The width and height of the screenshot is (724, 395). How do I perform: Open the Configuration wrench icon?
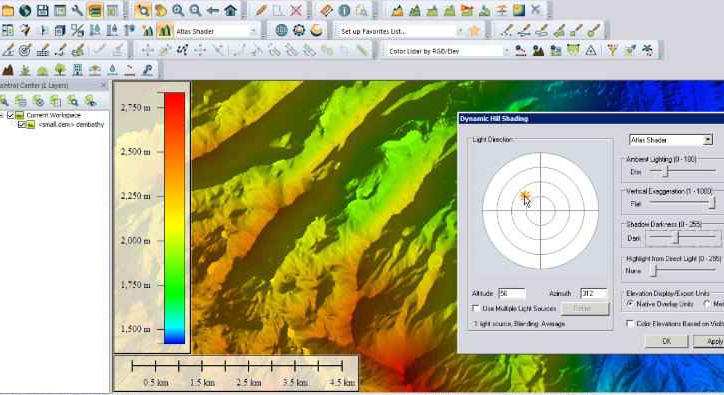(x=77, y=10)
